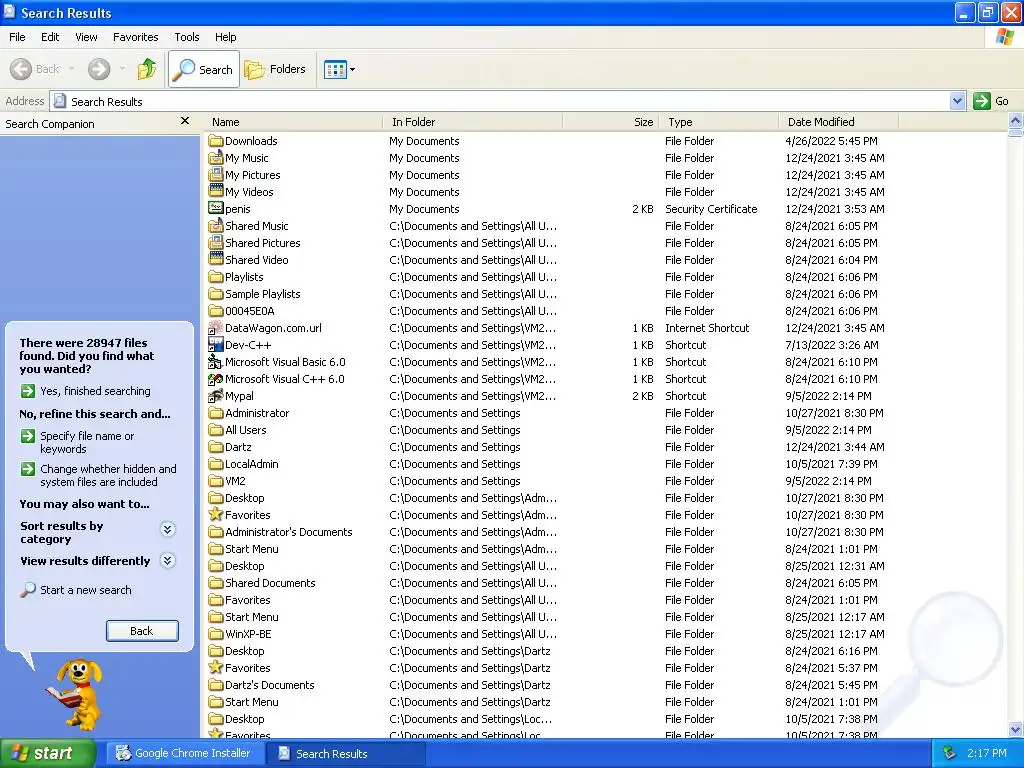Sort by the Name column header
This screenshot has width=1024, height=768.
pyautogui.click(x=293, y=122)
